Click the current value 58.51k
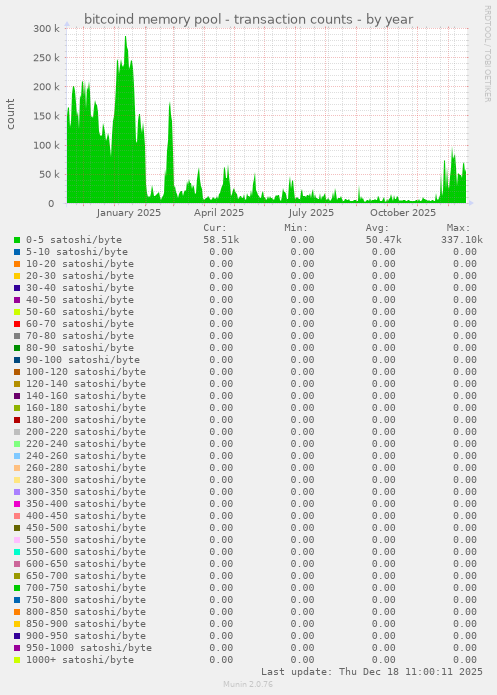Viewport: 497px width, 695px height. 221,240
